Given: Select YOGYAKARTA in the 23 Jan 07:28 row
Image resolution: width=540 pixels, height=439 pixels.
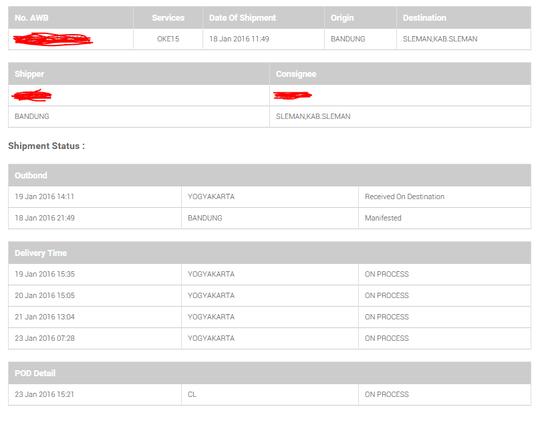Looking at the screenshot, I should tap(211, 338).
